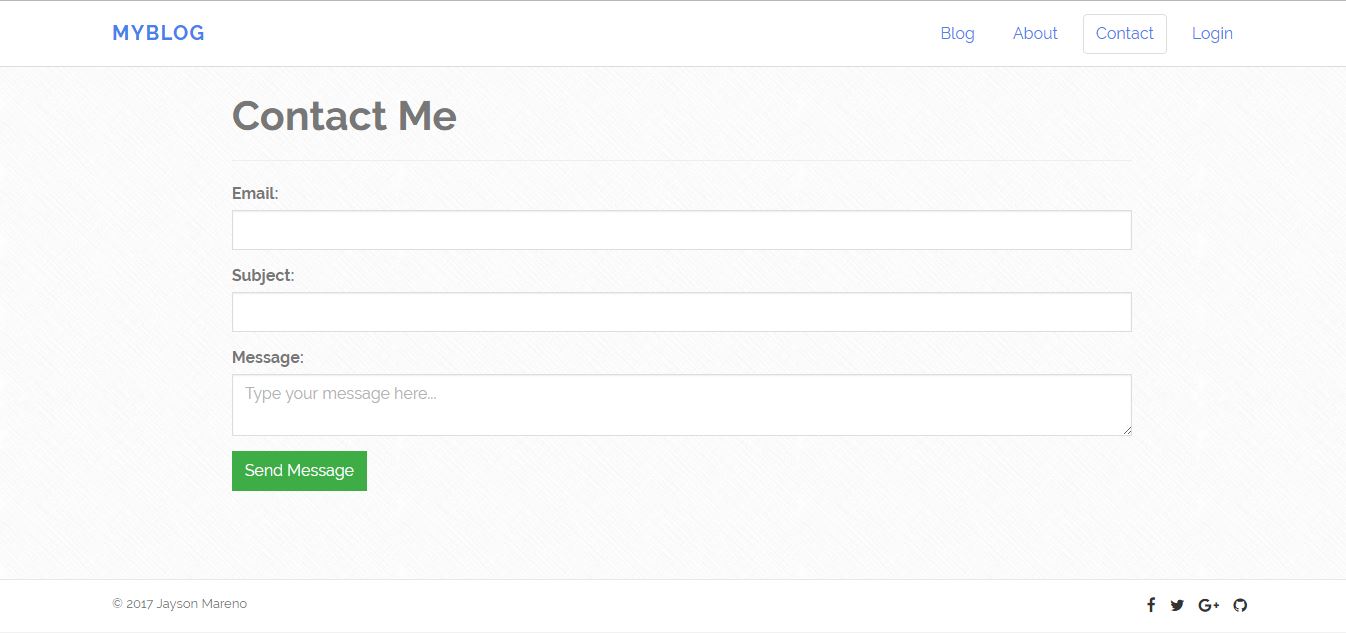The width and height of the screenshot is (1346, 633).
Task: Select the Contact nav tab
Action: coord(1124,34)
